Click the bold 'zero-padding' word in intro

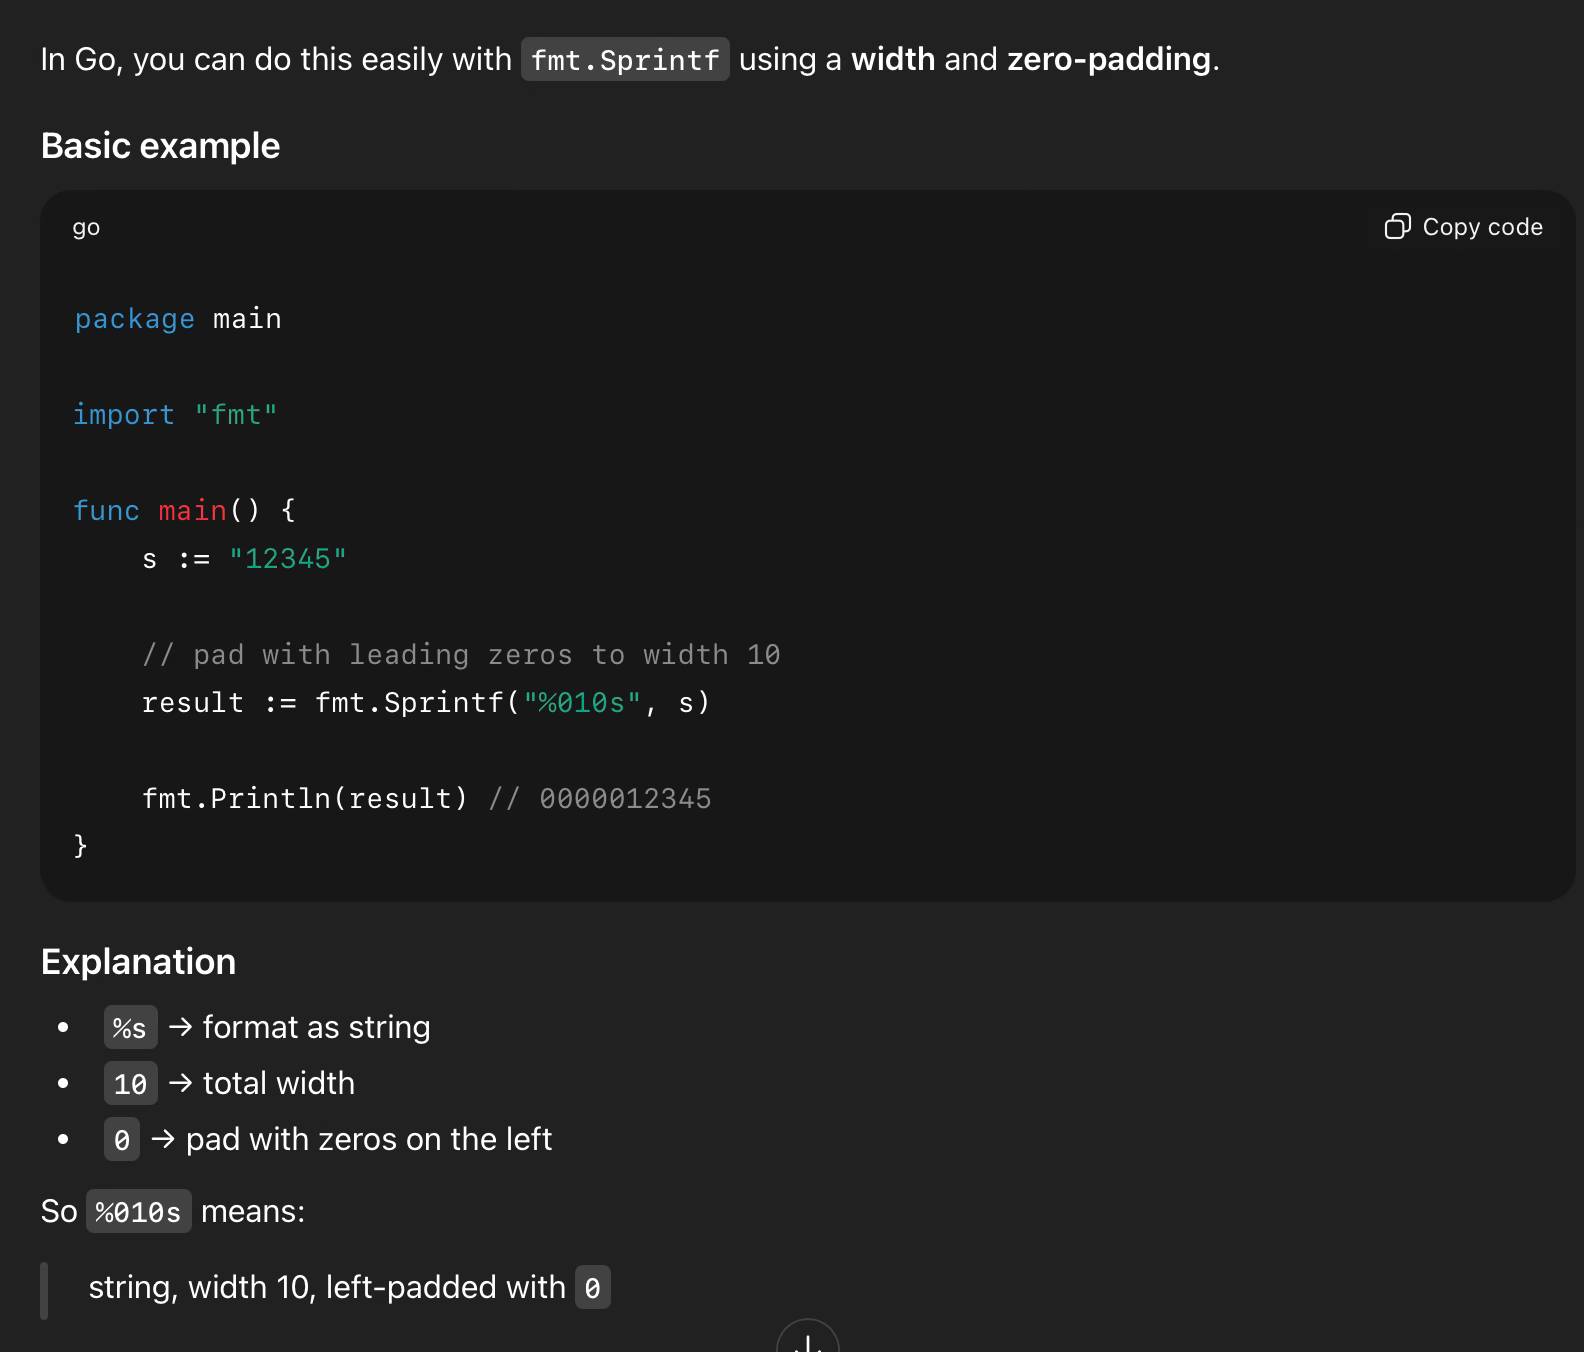pos(1109,60)
